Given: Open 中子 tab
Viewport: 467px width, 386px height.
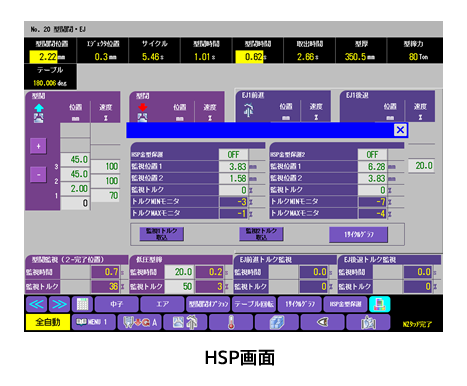Looking at the screenshot, I should coord(117,304).
